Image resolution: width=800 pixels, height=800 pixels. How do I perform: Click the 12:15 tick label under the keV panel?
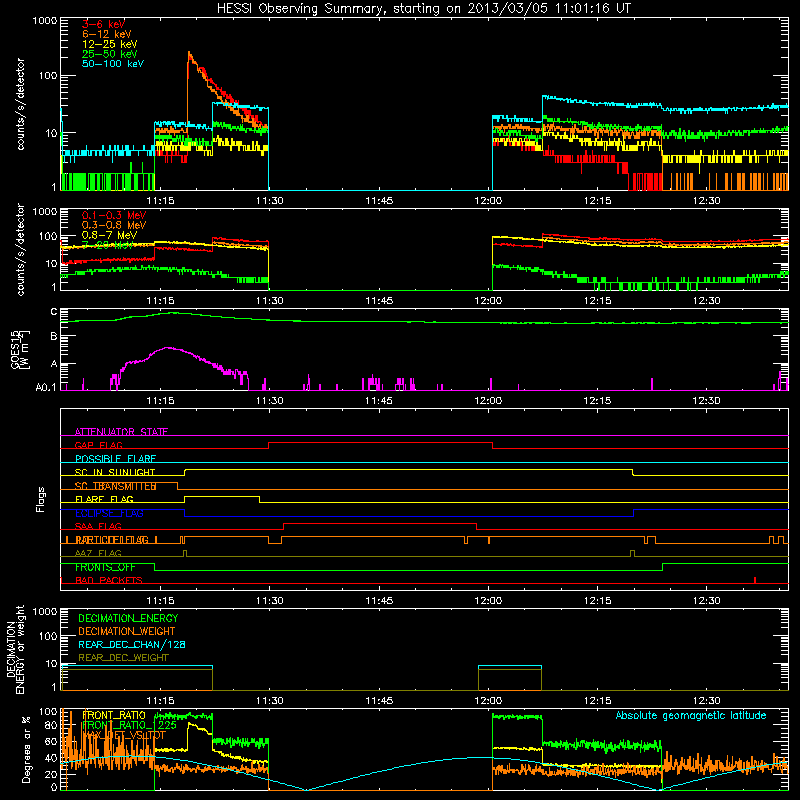coord(597,201)
